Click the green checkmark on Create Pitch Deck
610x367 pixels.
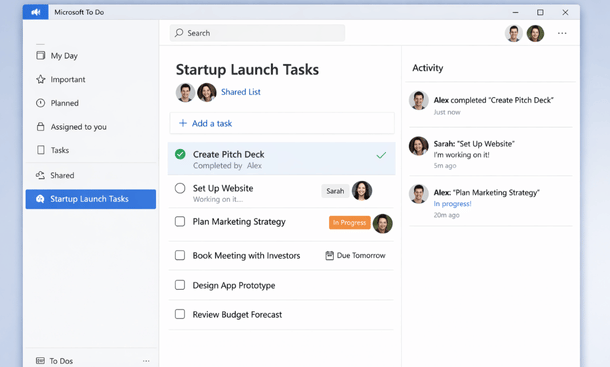pyautogui.click(x=381, y=155)
